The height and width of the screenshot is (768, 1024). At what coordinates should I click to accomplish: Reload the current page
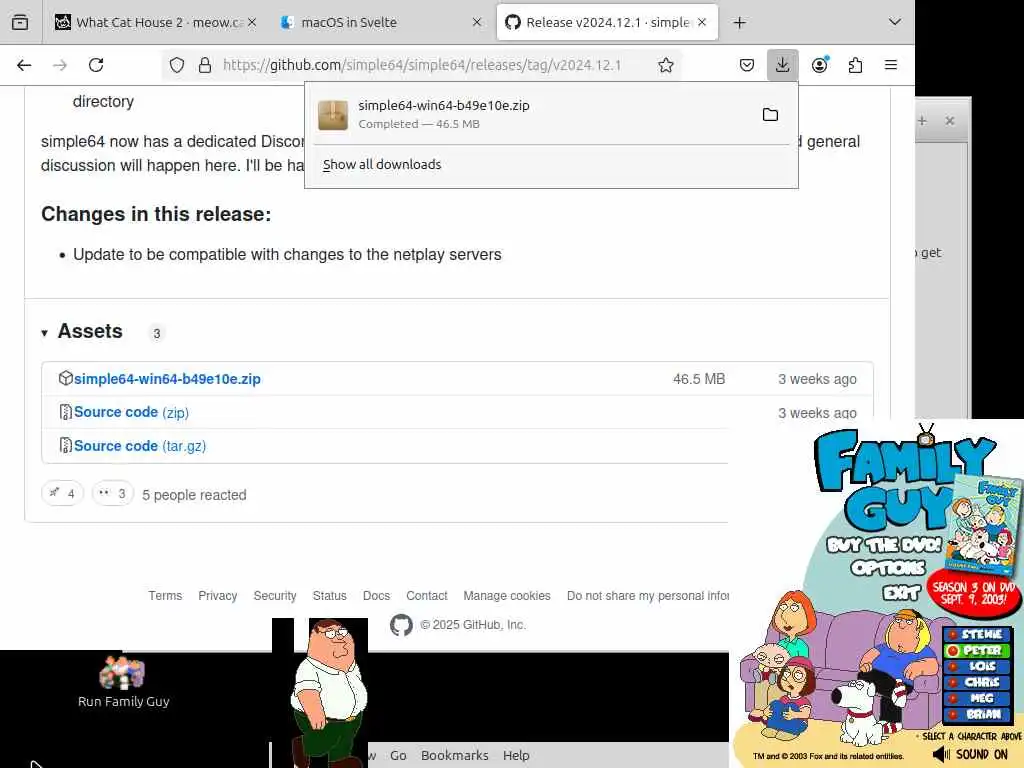(96, 65)
